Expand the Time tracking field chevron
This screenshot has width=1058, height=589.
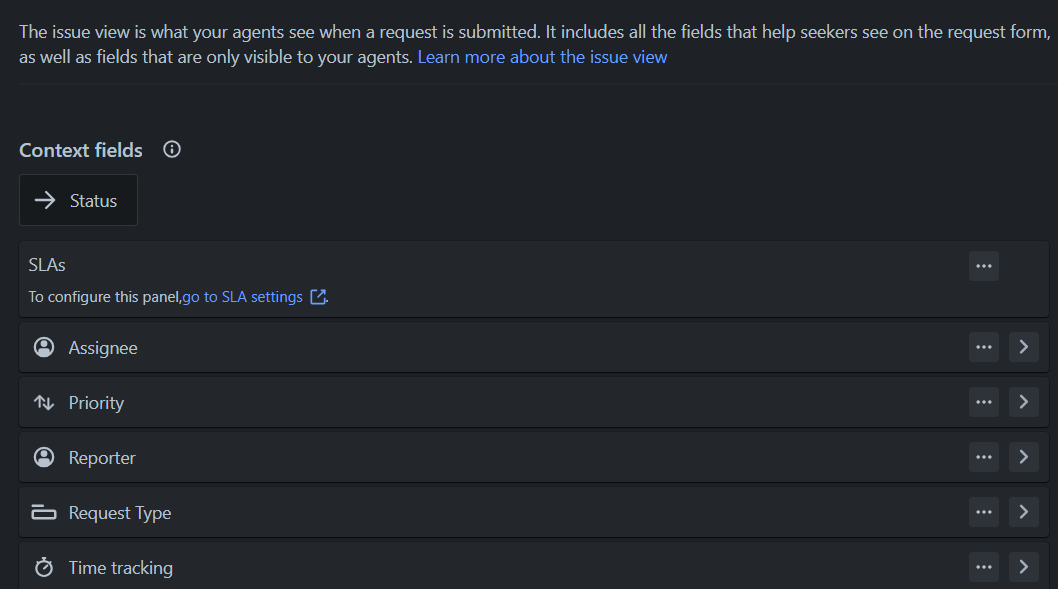pos(1024,567)
